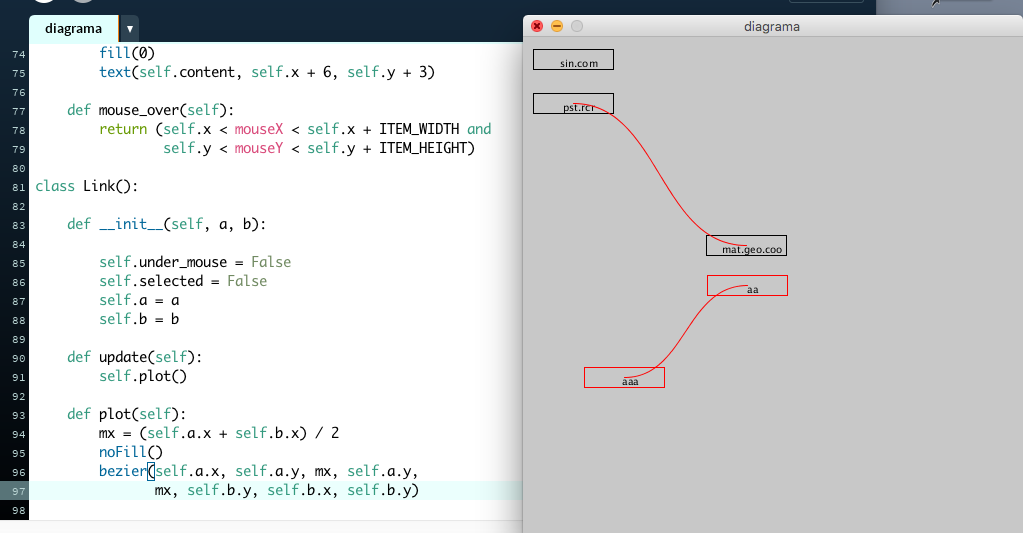Close the diagrama sketch window

point(537,27)
